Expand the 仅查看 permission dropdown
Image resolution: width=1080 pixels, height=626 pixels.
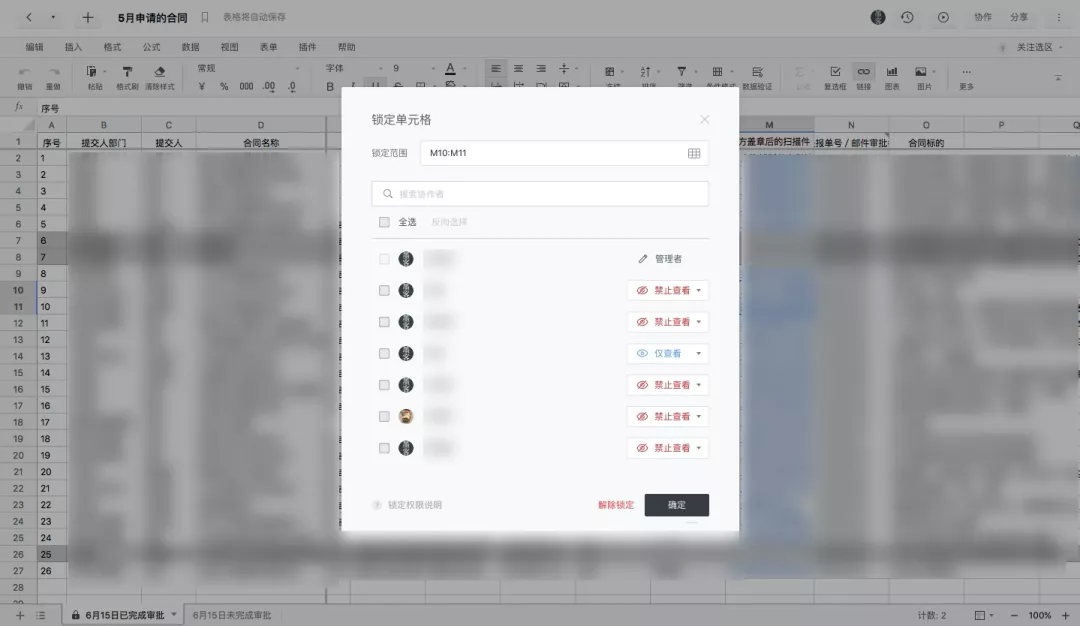[697, 353]
